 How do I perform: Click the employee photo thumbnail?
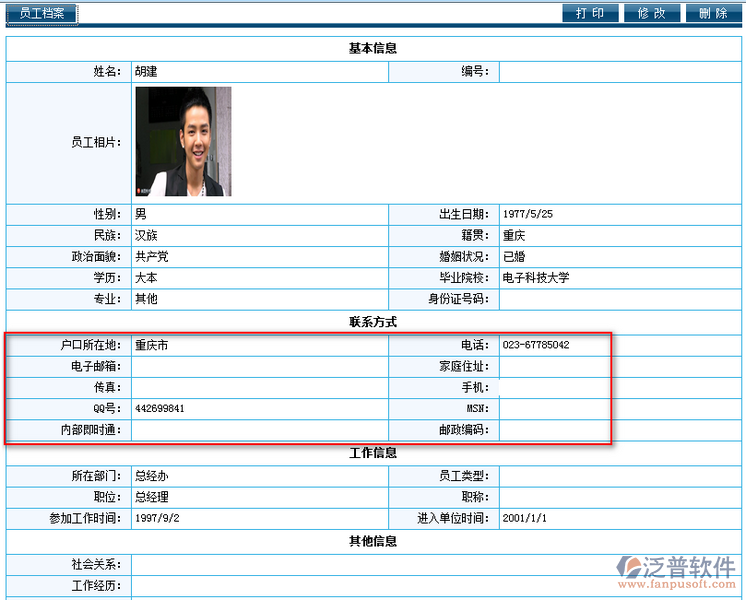(184, 141)
